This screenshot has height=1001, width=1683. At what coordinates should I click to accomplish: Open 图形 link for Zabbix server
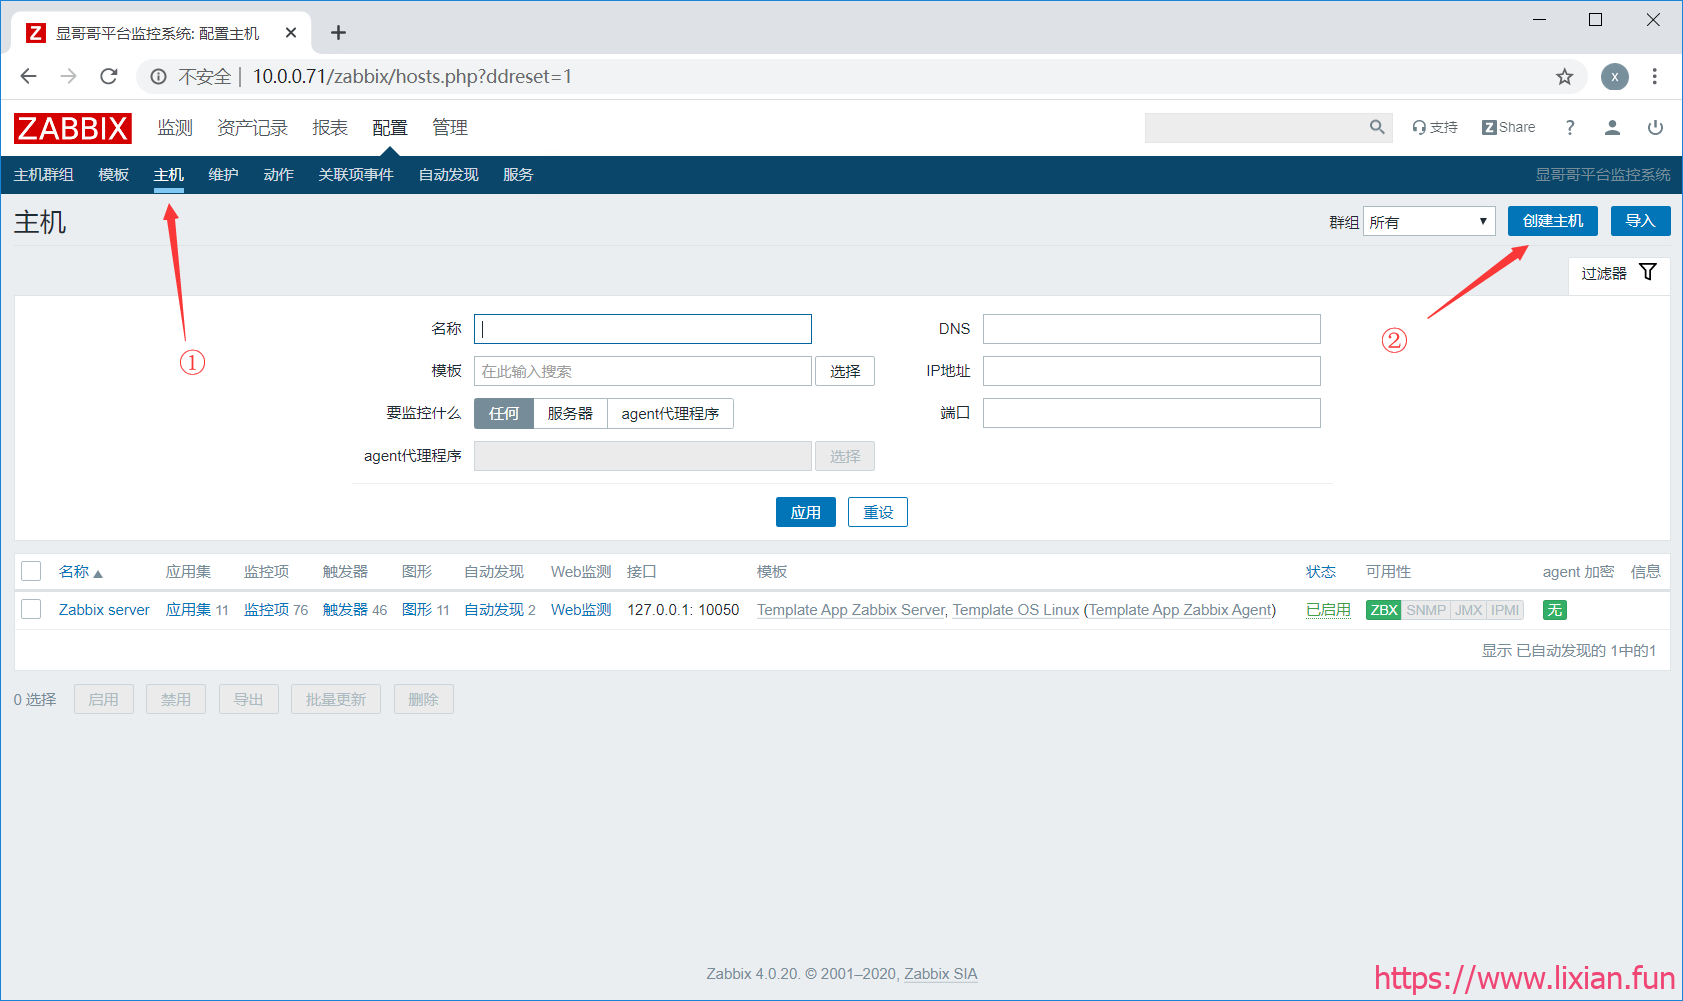point(417,610)
